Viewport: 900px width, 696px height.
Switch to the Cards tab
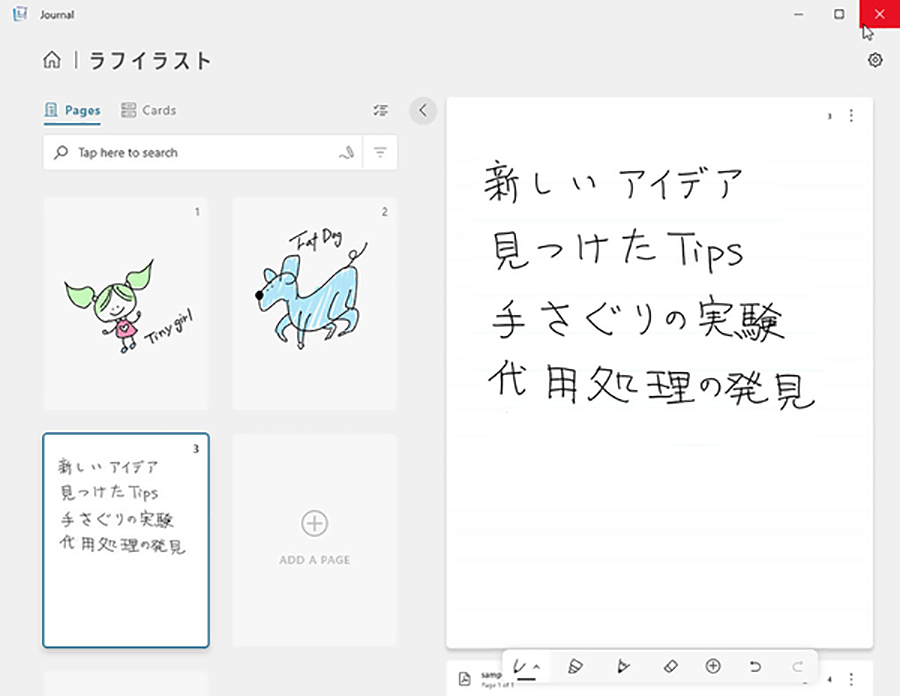148,110
